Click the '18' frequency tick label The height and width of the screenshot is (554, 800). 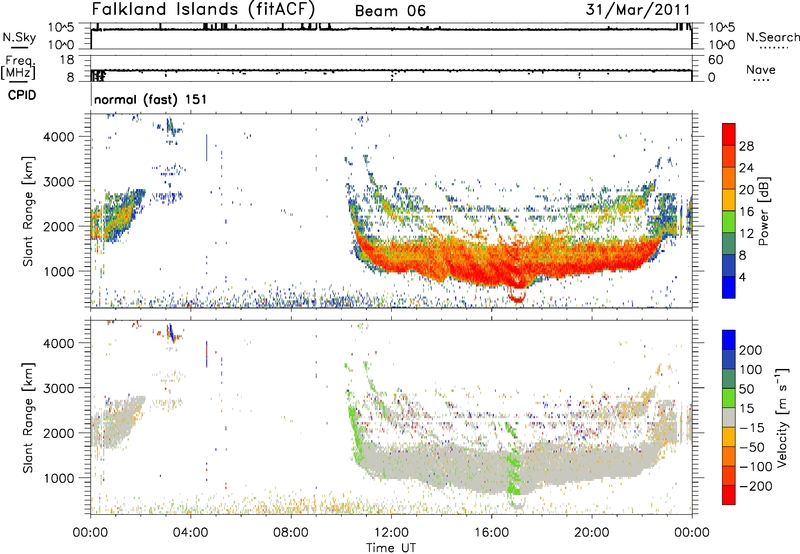coord(67,60)
